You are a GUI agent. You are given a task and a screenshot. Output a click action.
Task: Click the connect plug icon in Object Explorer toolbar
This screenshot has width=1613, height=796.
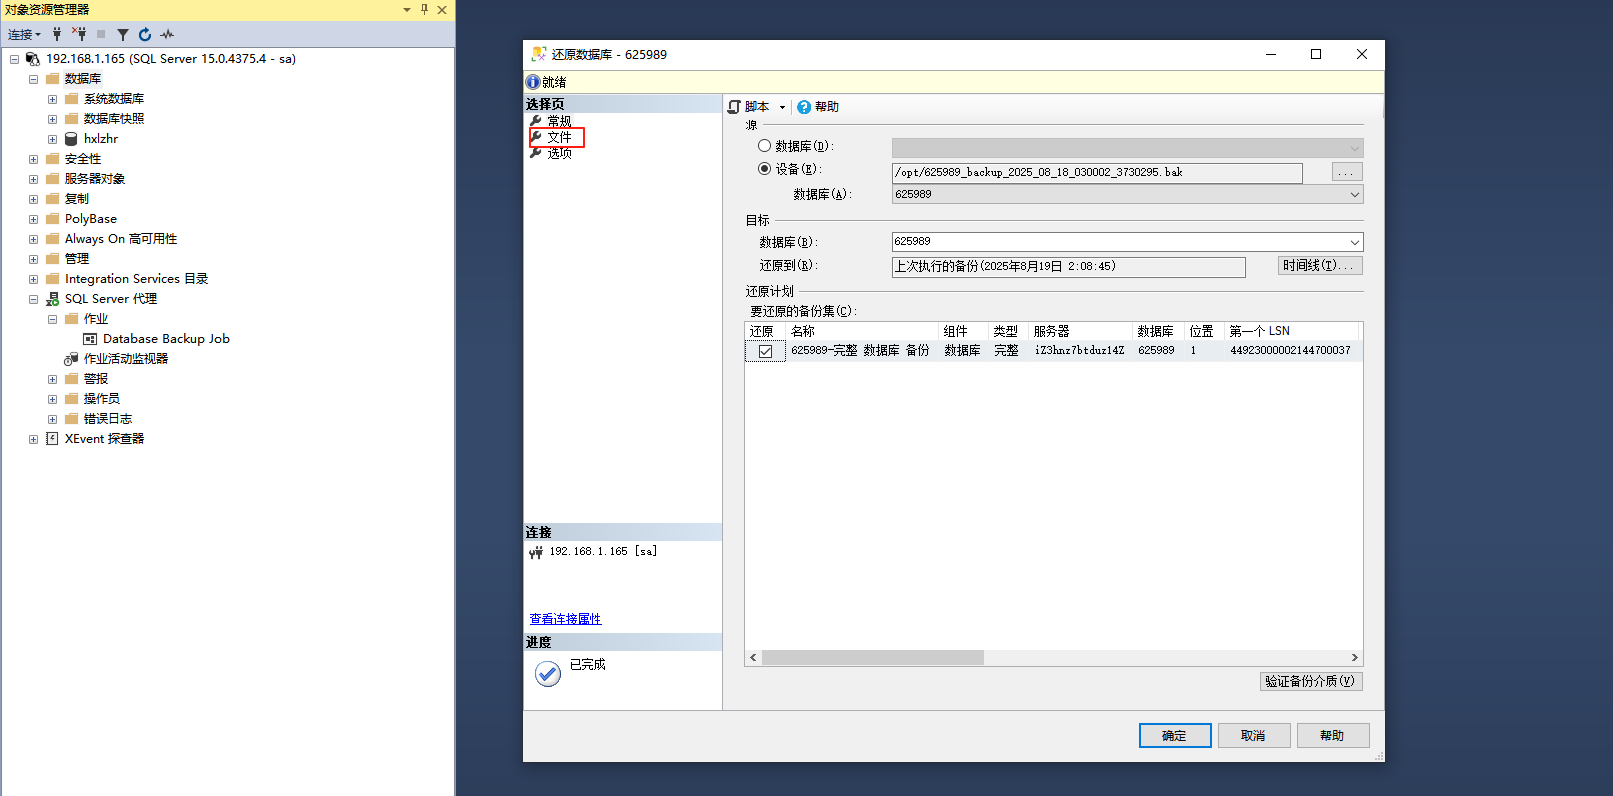click(57, 34)
